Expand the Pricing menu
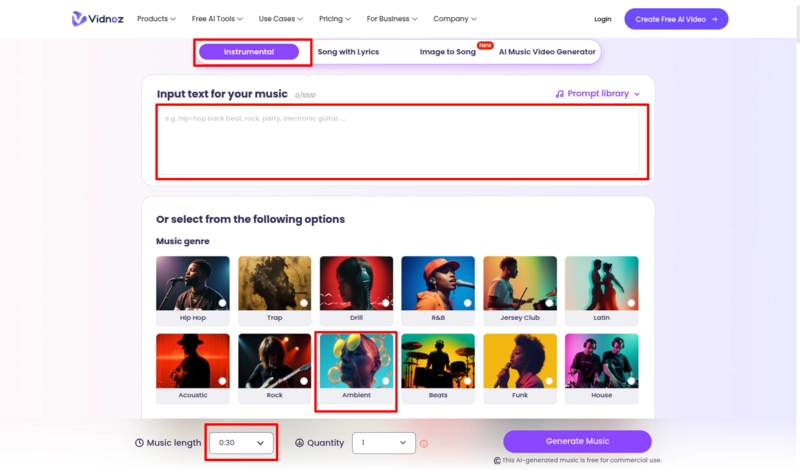The height and width of the screenshot is (470, 800). tap(335, 19)
